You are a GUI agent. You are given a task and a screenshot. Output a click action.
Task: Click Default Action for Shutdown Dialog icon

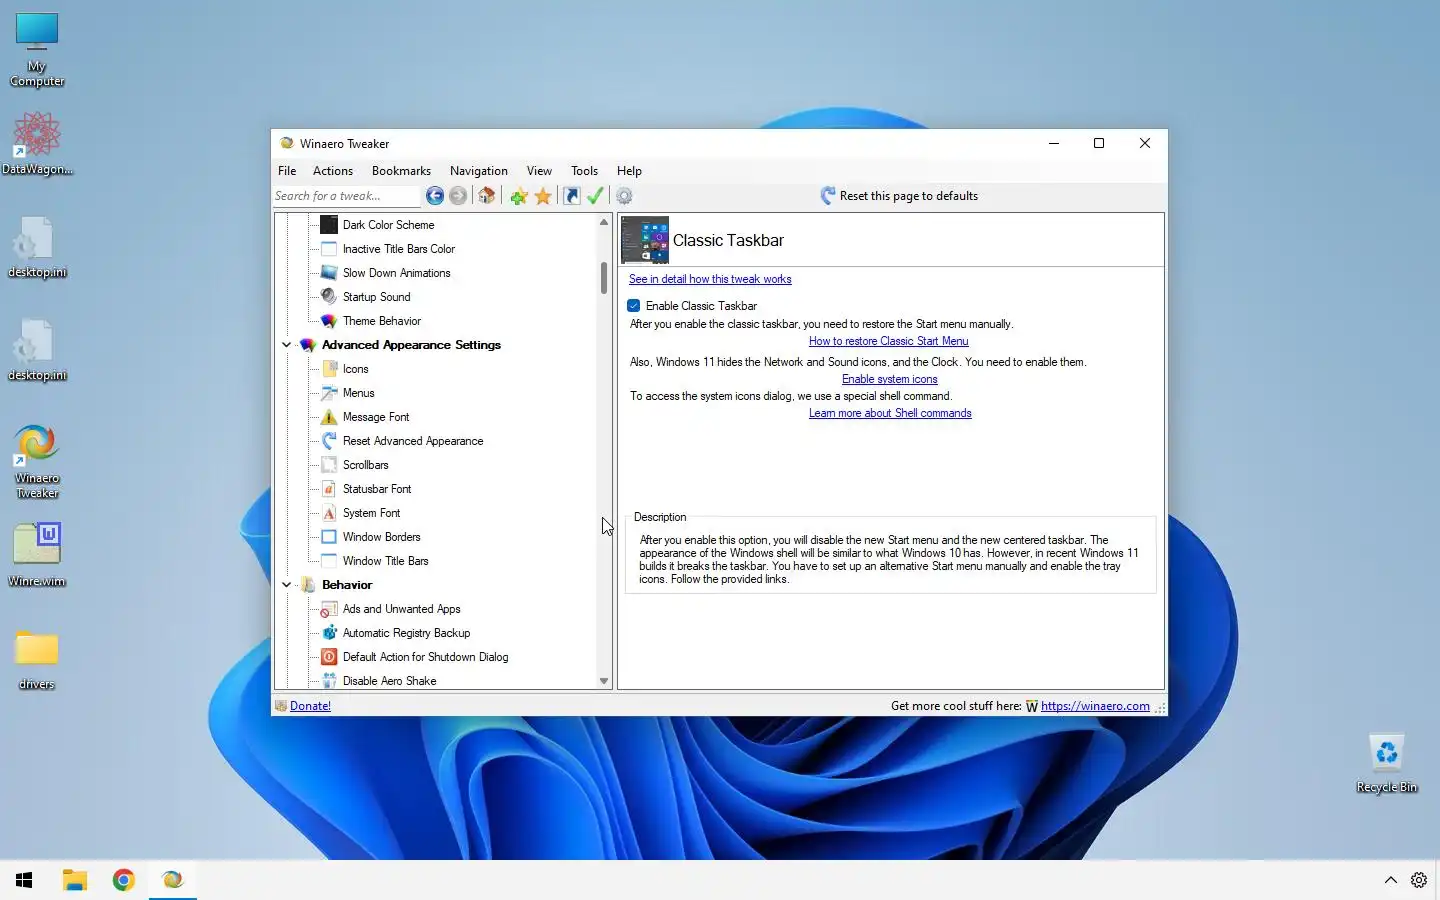[x=329, y=657]
